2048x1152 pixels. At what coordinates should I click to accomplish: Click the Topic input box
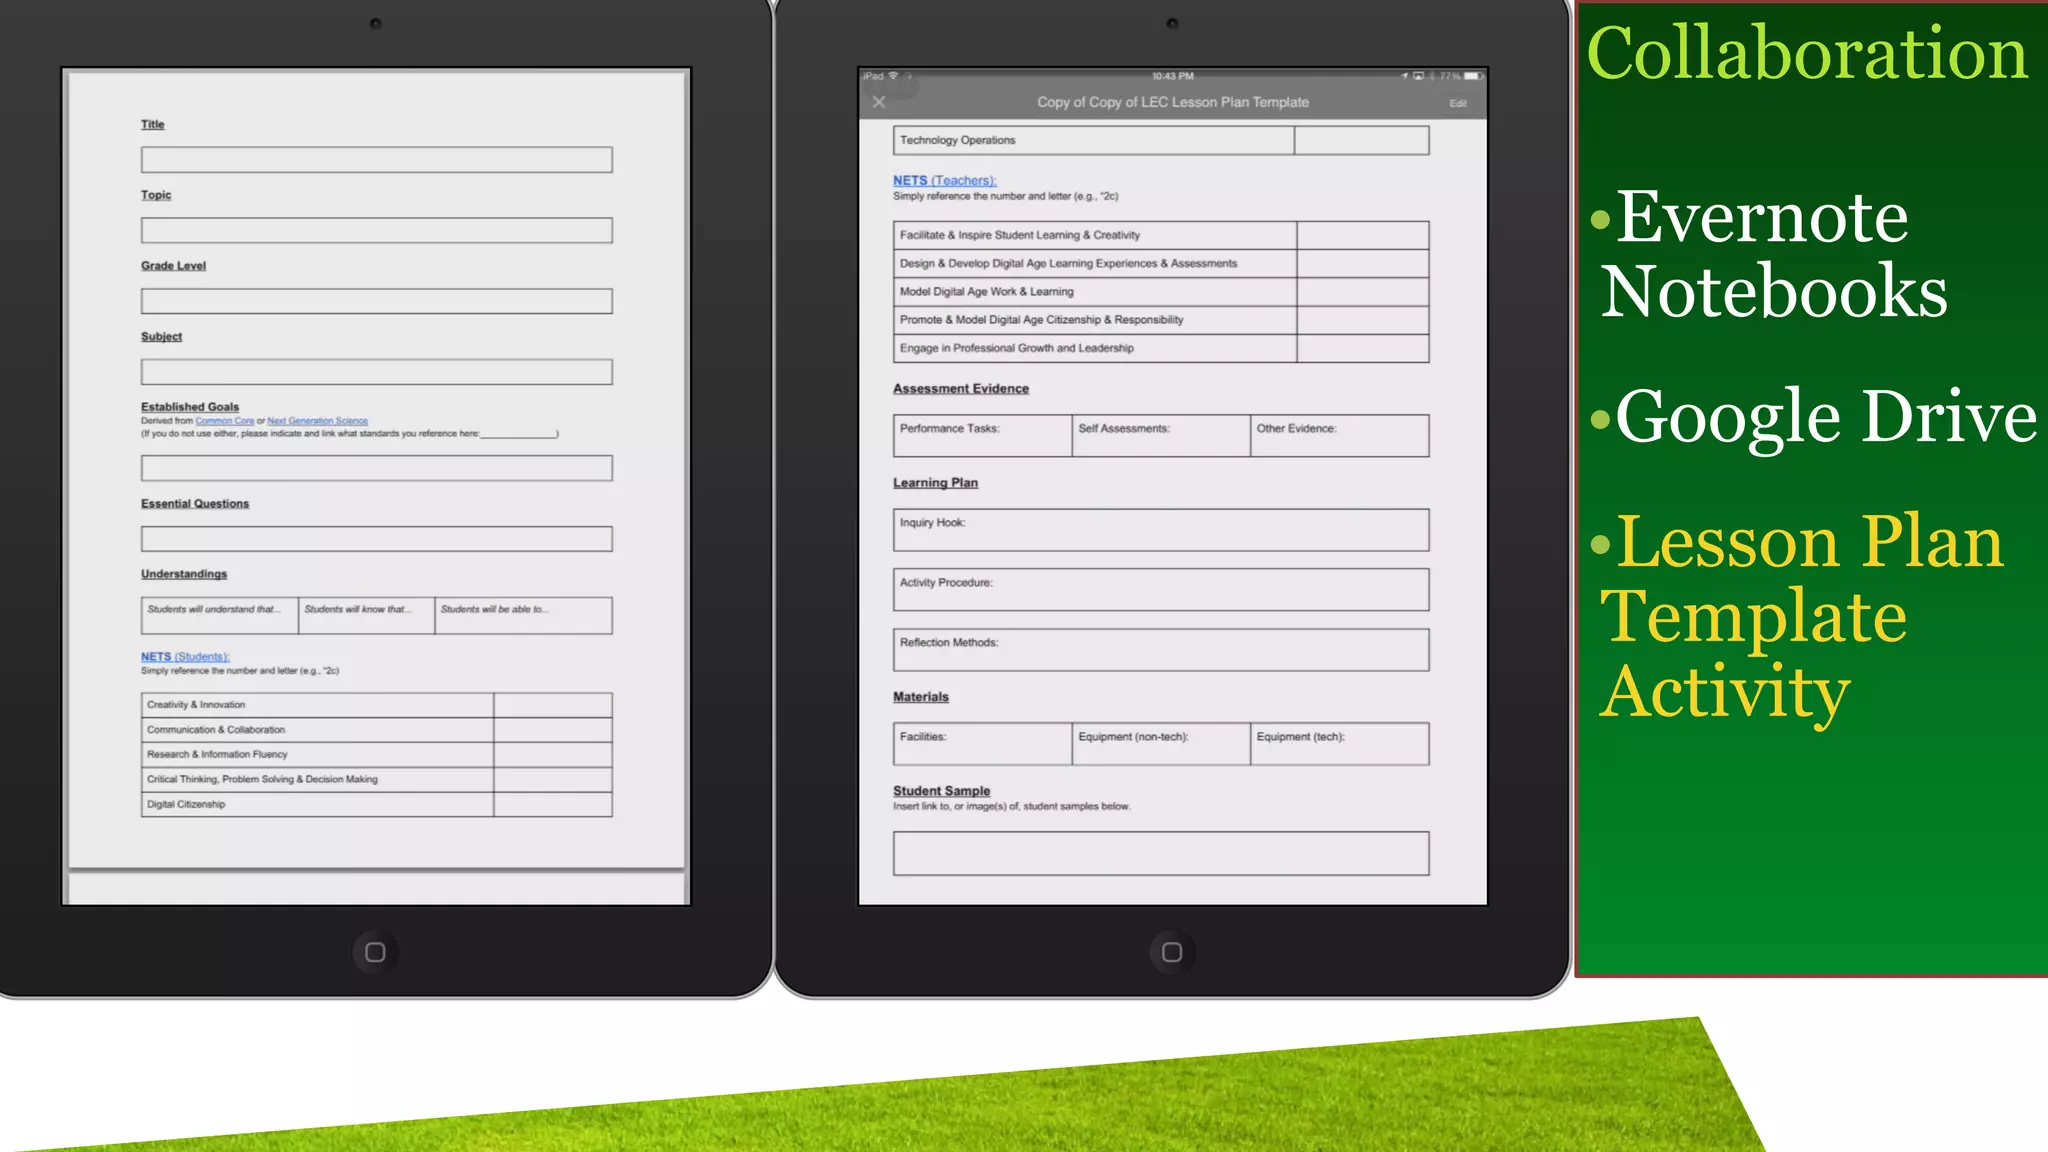coord(377,231)
